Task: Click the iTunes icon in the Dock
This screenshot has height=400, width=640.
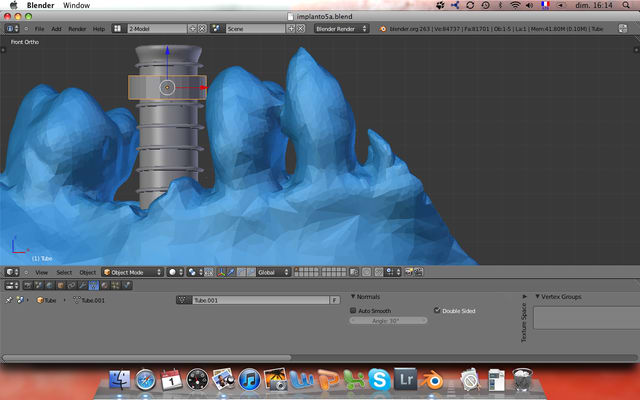Action: 250,379
